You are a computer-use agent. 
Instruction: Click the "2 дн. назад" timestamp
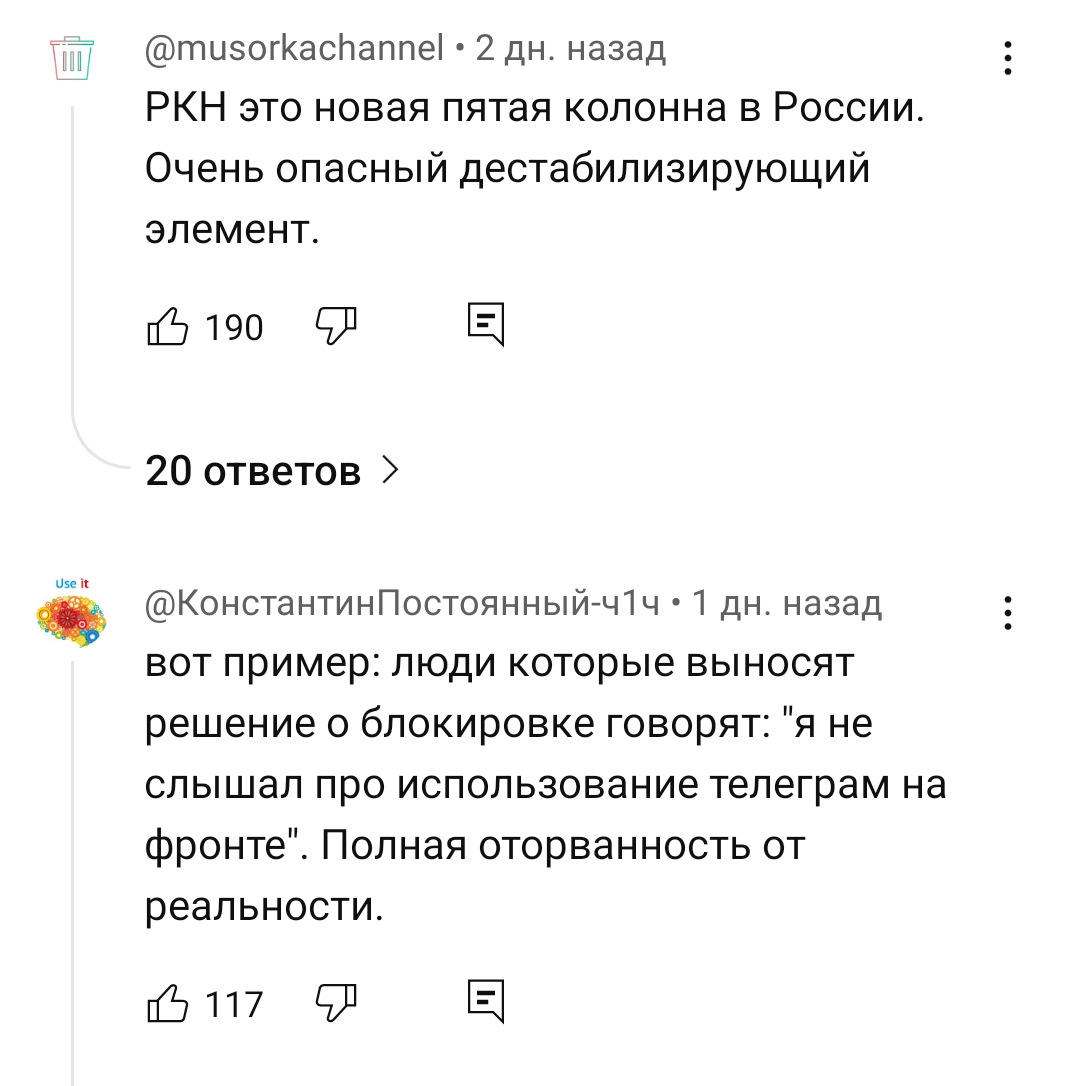(x=570, y=48)
